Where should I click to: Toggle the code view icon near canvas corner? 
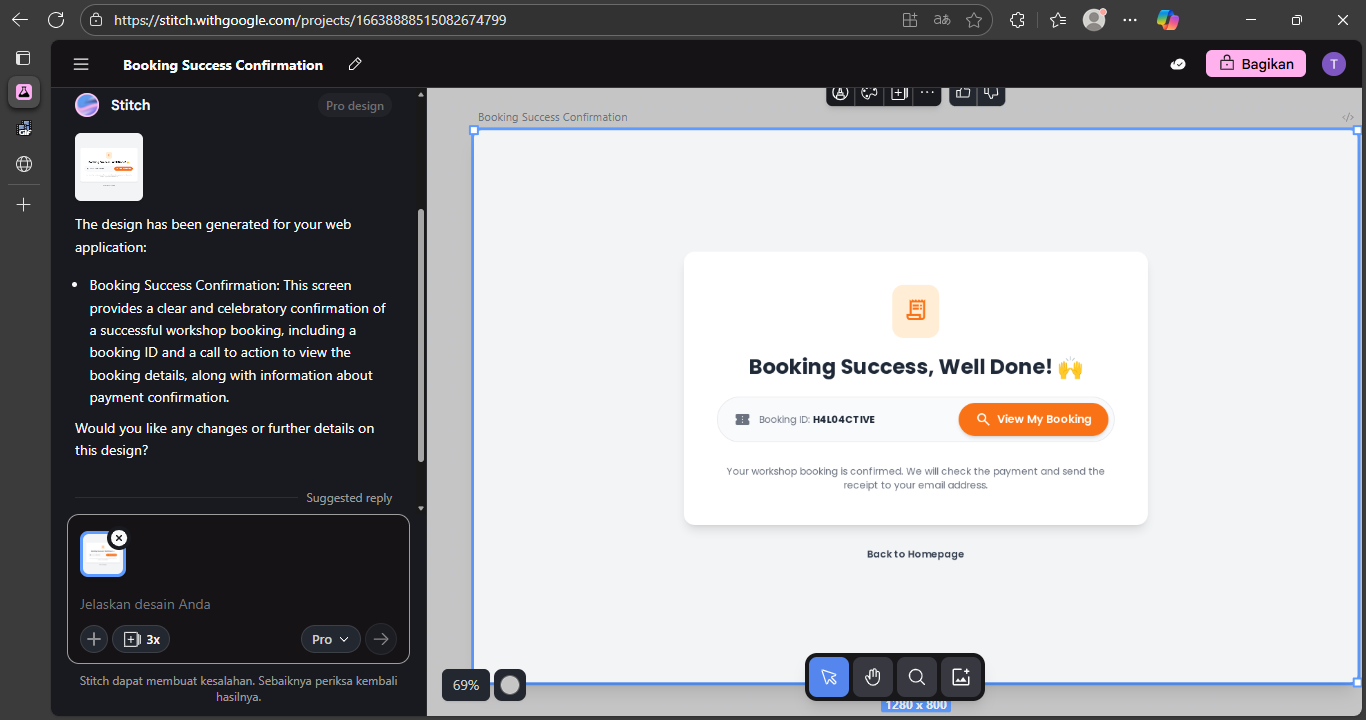[1347, 117]
